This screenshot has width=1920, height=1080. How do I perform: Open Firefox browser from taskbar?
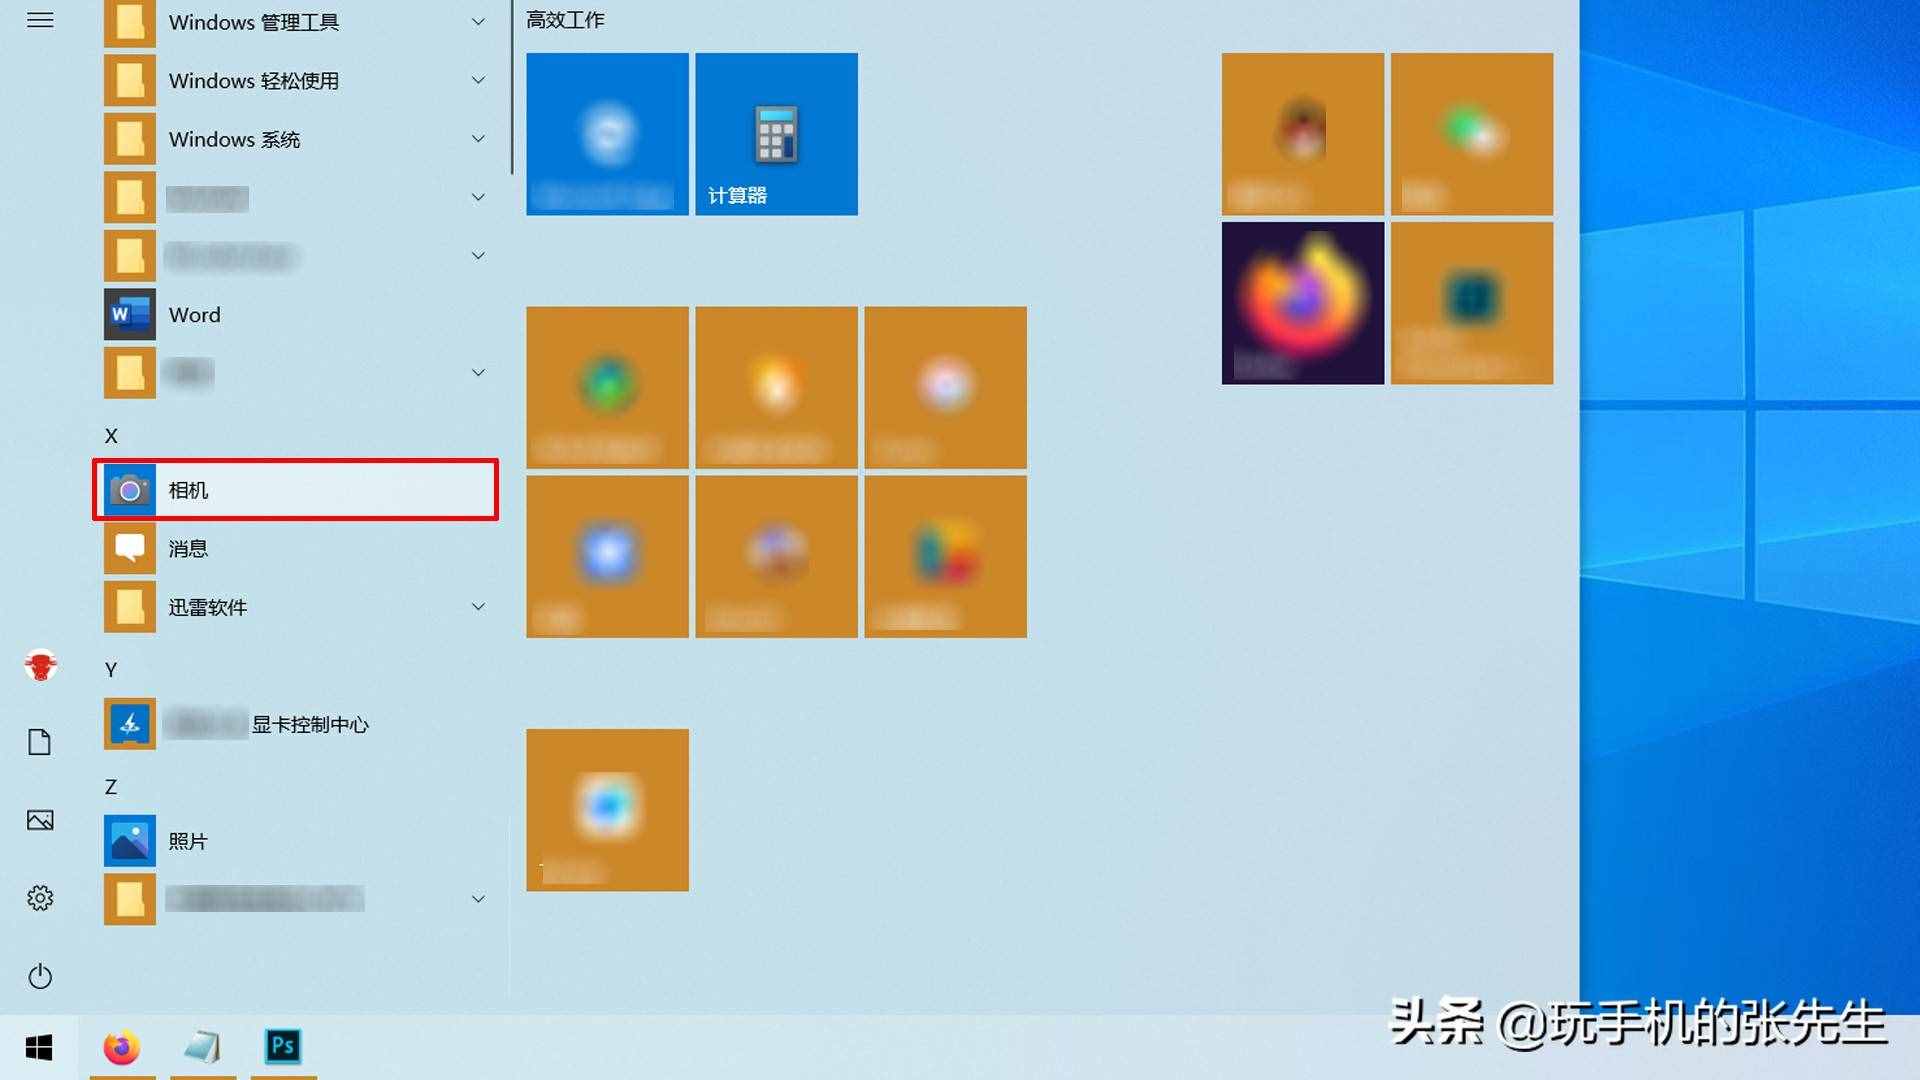click(x=120, y=1047)
